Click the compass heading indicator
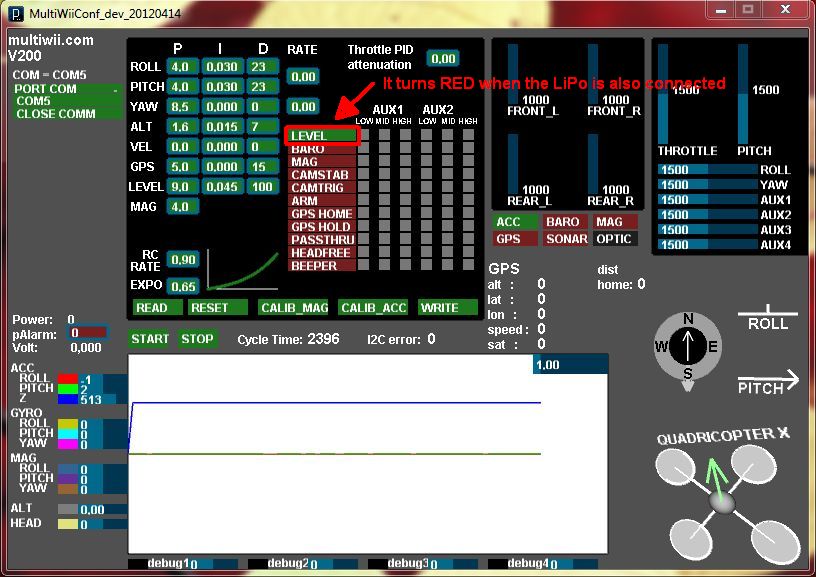The height and width of the screenshot is (577, 816). point(688,347)
